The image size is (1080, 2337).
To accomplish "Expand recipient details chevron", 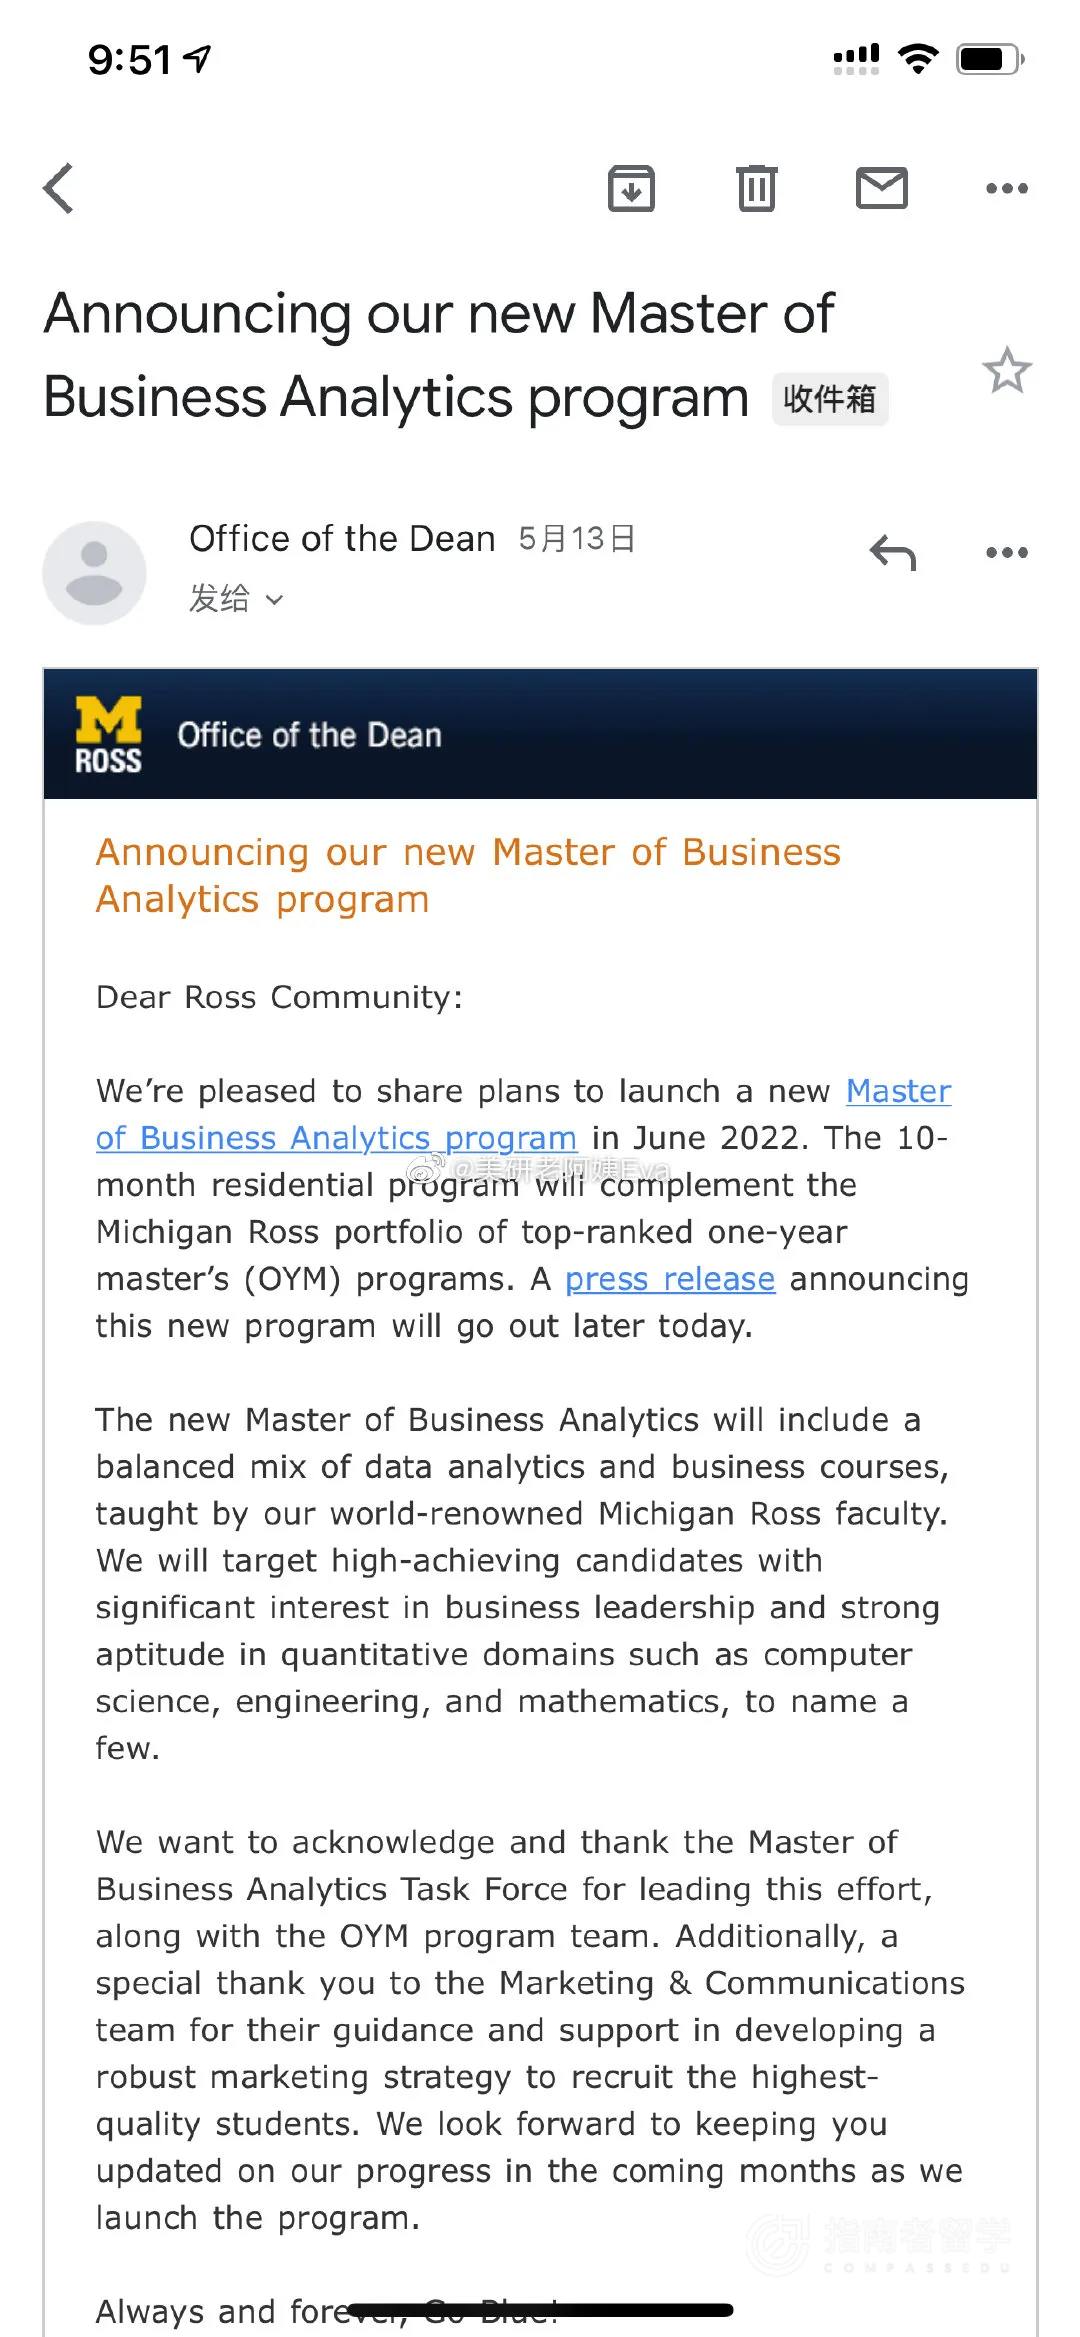I will (275, 600).
